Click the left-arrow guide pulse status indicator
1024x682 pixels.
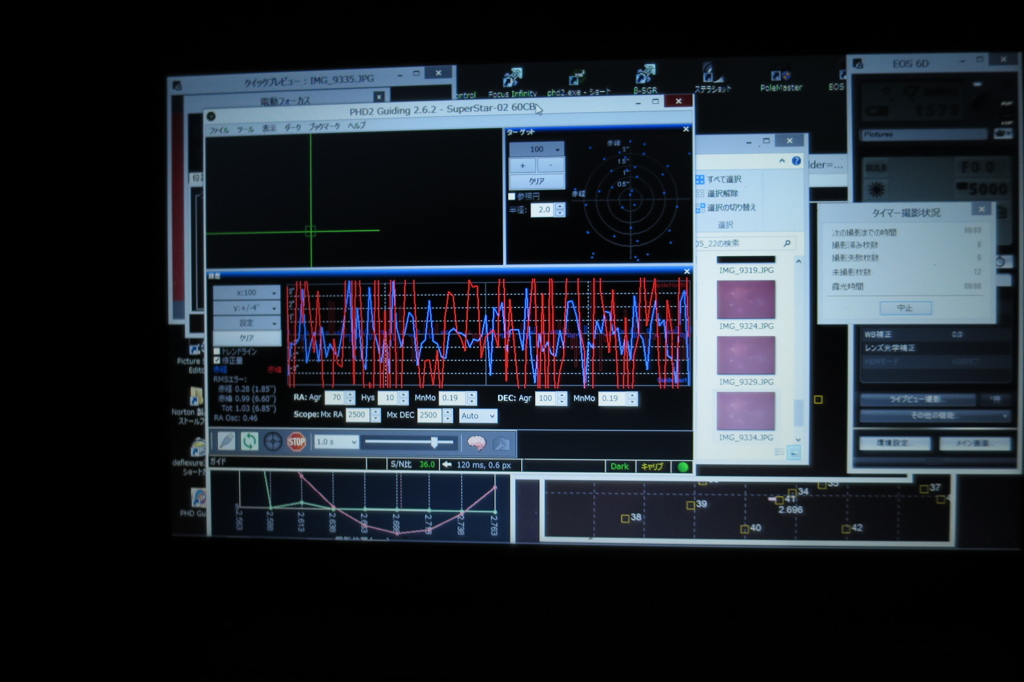(447, 464)
